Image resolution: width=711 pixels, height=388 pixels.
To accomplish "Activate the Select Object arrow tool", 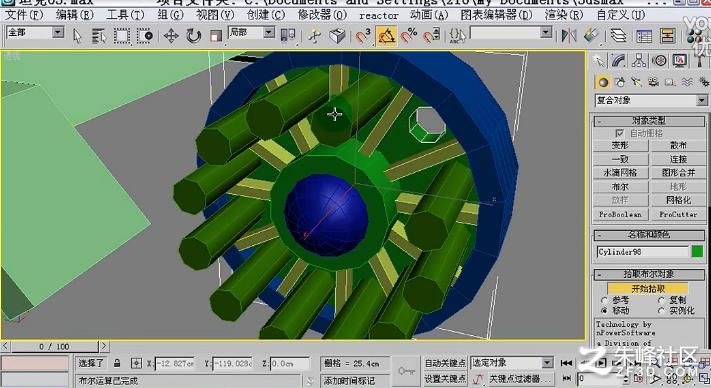I will click(78, 36).
